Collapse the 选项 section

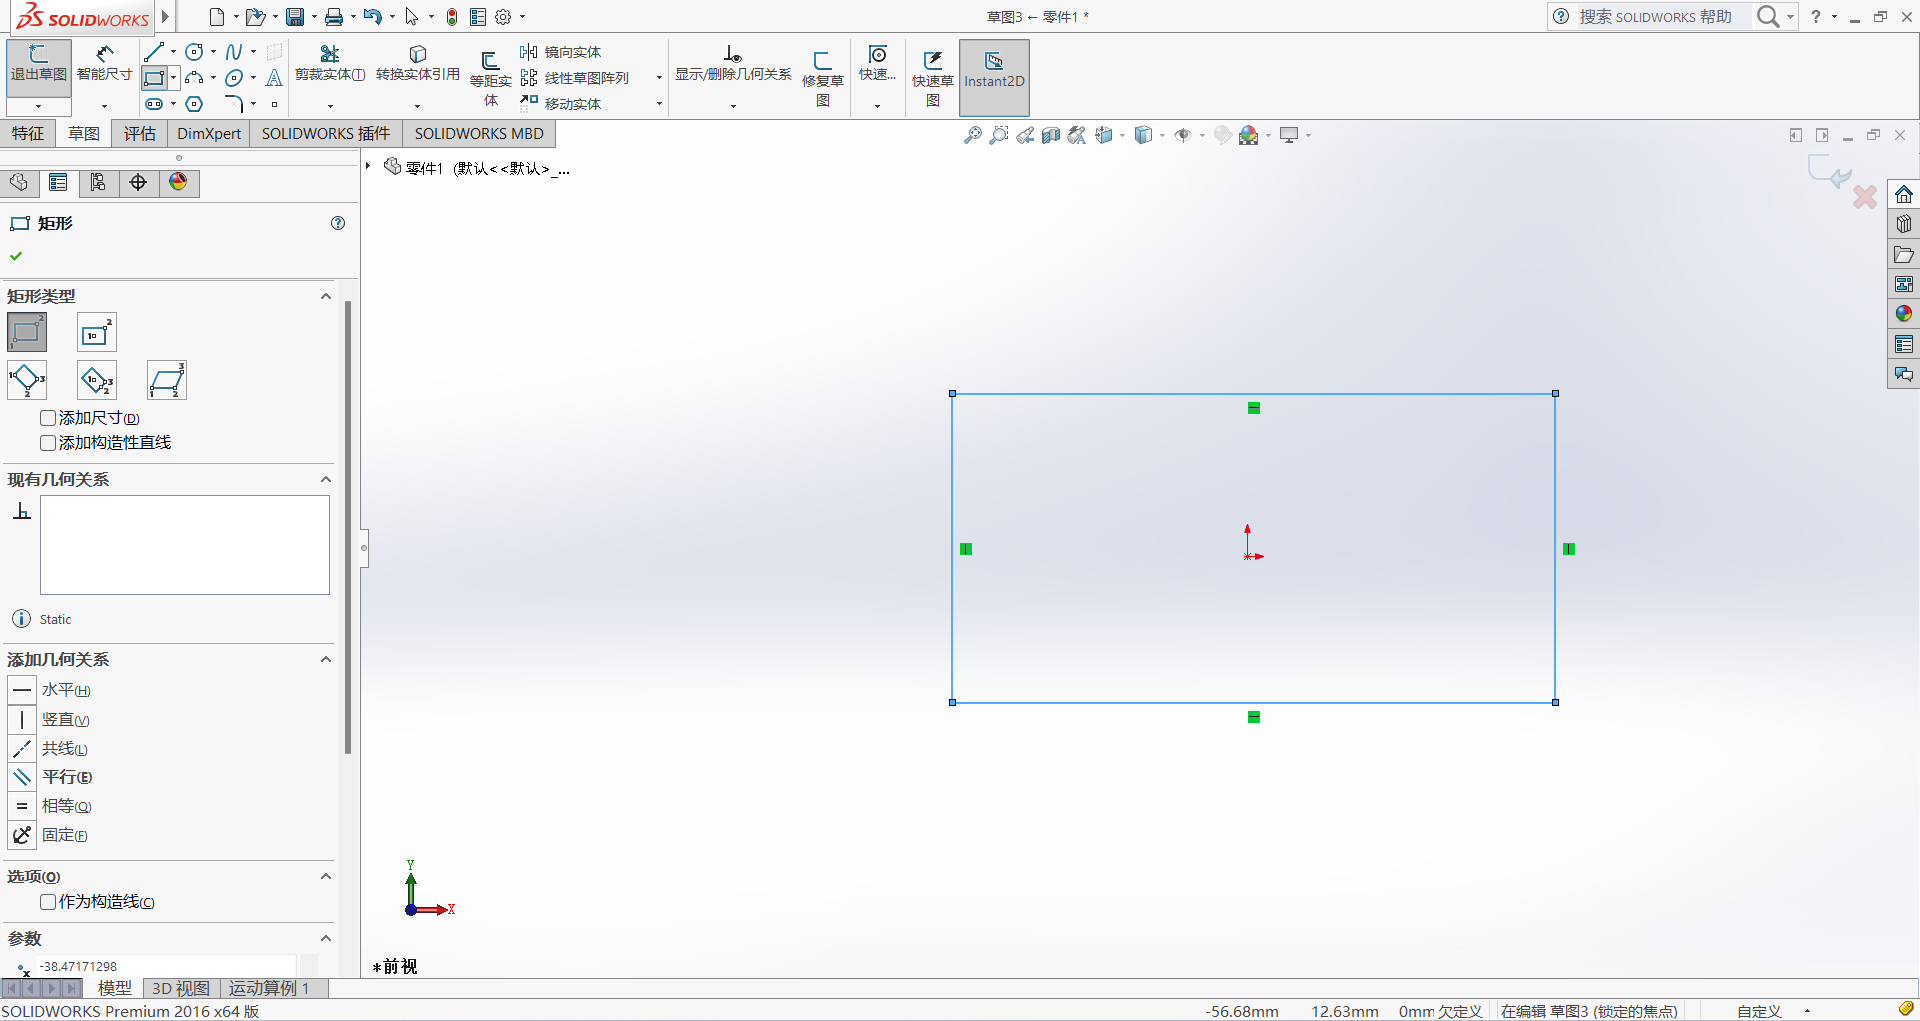point(325,876)
